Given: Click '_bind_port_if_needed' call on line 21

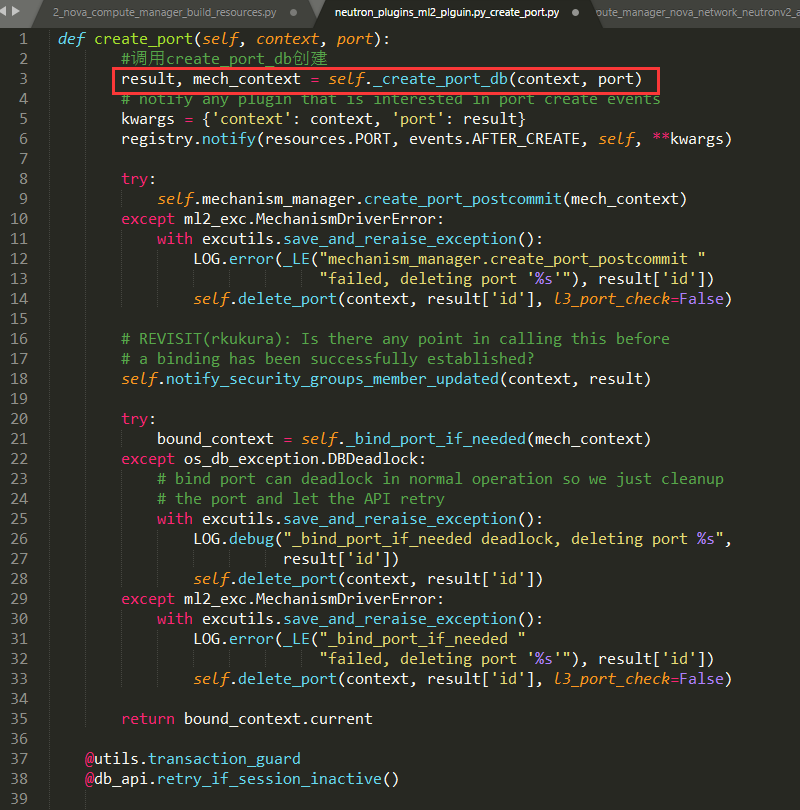Looking at the screenshot, I should 436,439.
